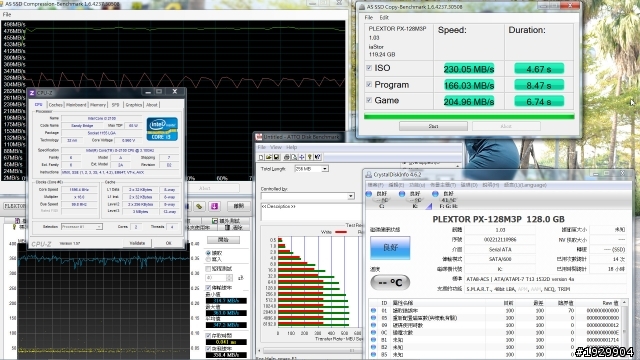Select the C: drive status icon in CrystalDiskInfo
640x360 pixels.
click(x=369, y=194)
